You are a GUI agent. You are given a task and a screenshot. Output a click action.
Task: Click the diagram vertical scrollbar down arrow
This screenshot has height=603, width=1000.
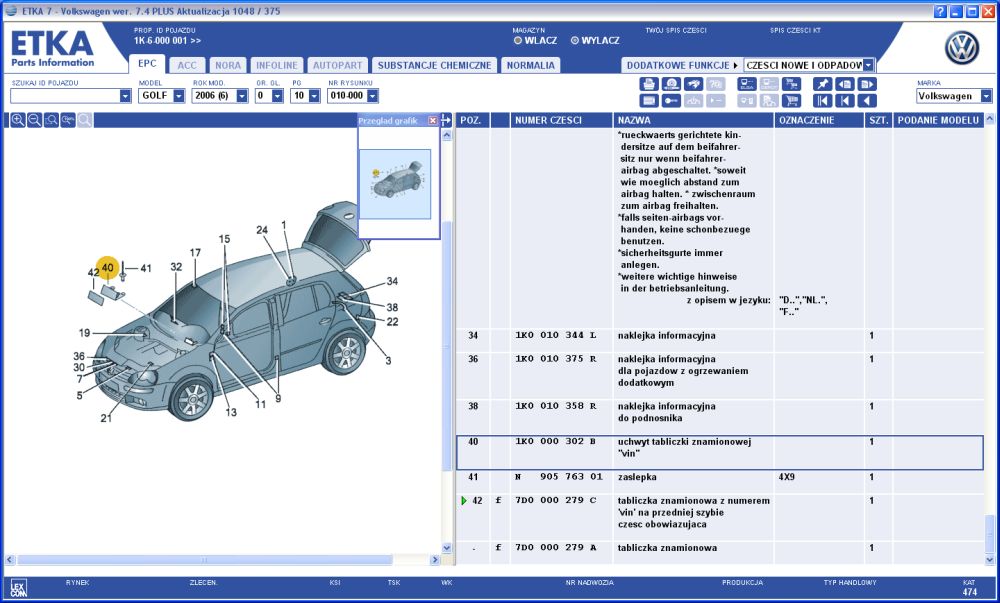[446, 548]
